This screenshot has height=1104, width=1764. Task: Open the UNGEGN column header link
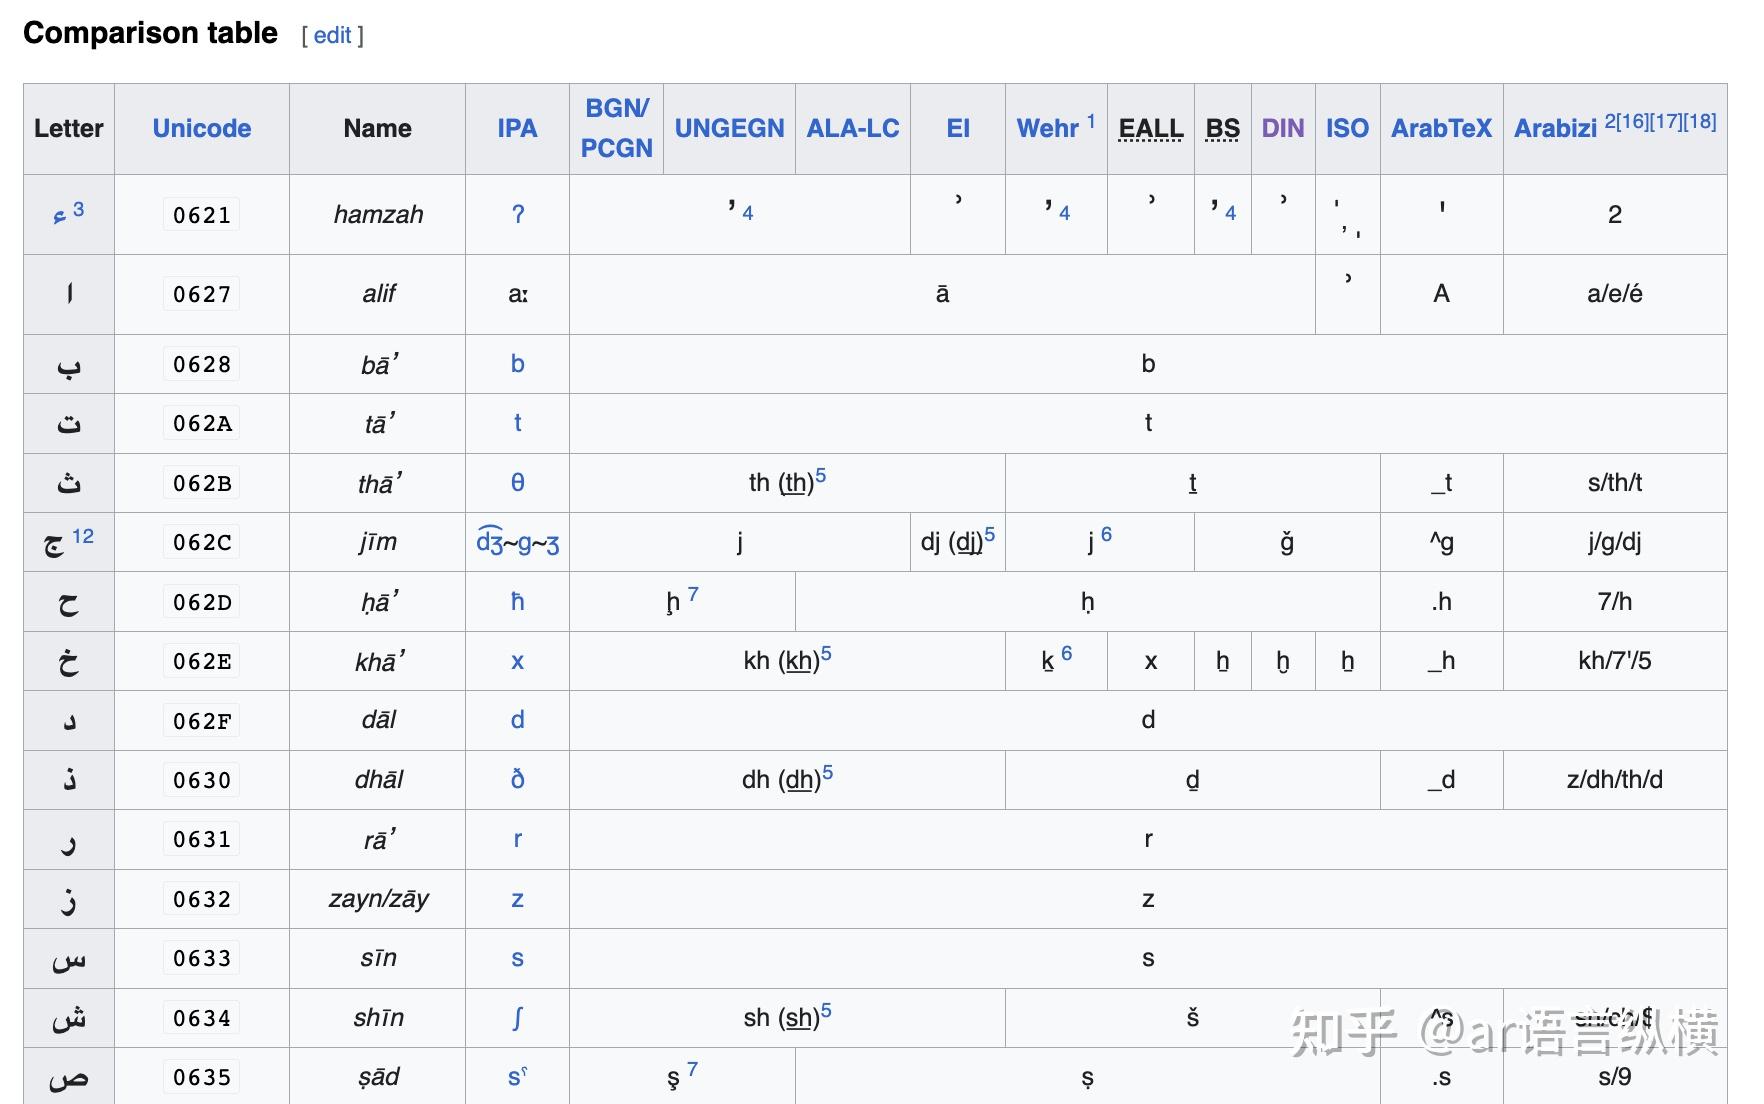(x=729, y=128)
